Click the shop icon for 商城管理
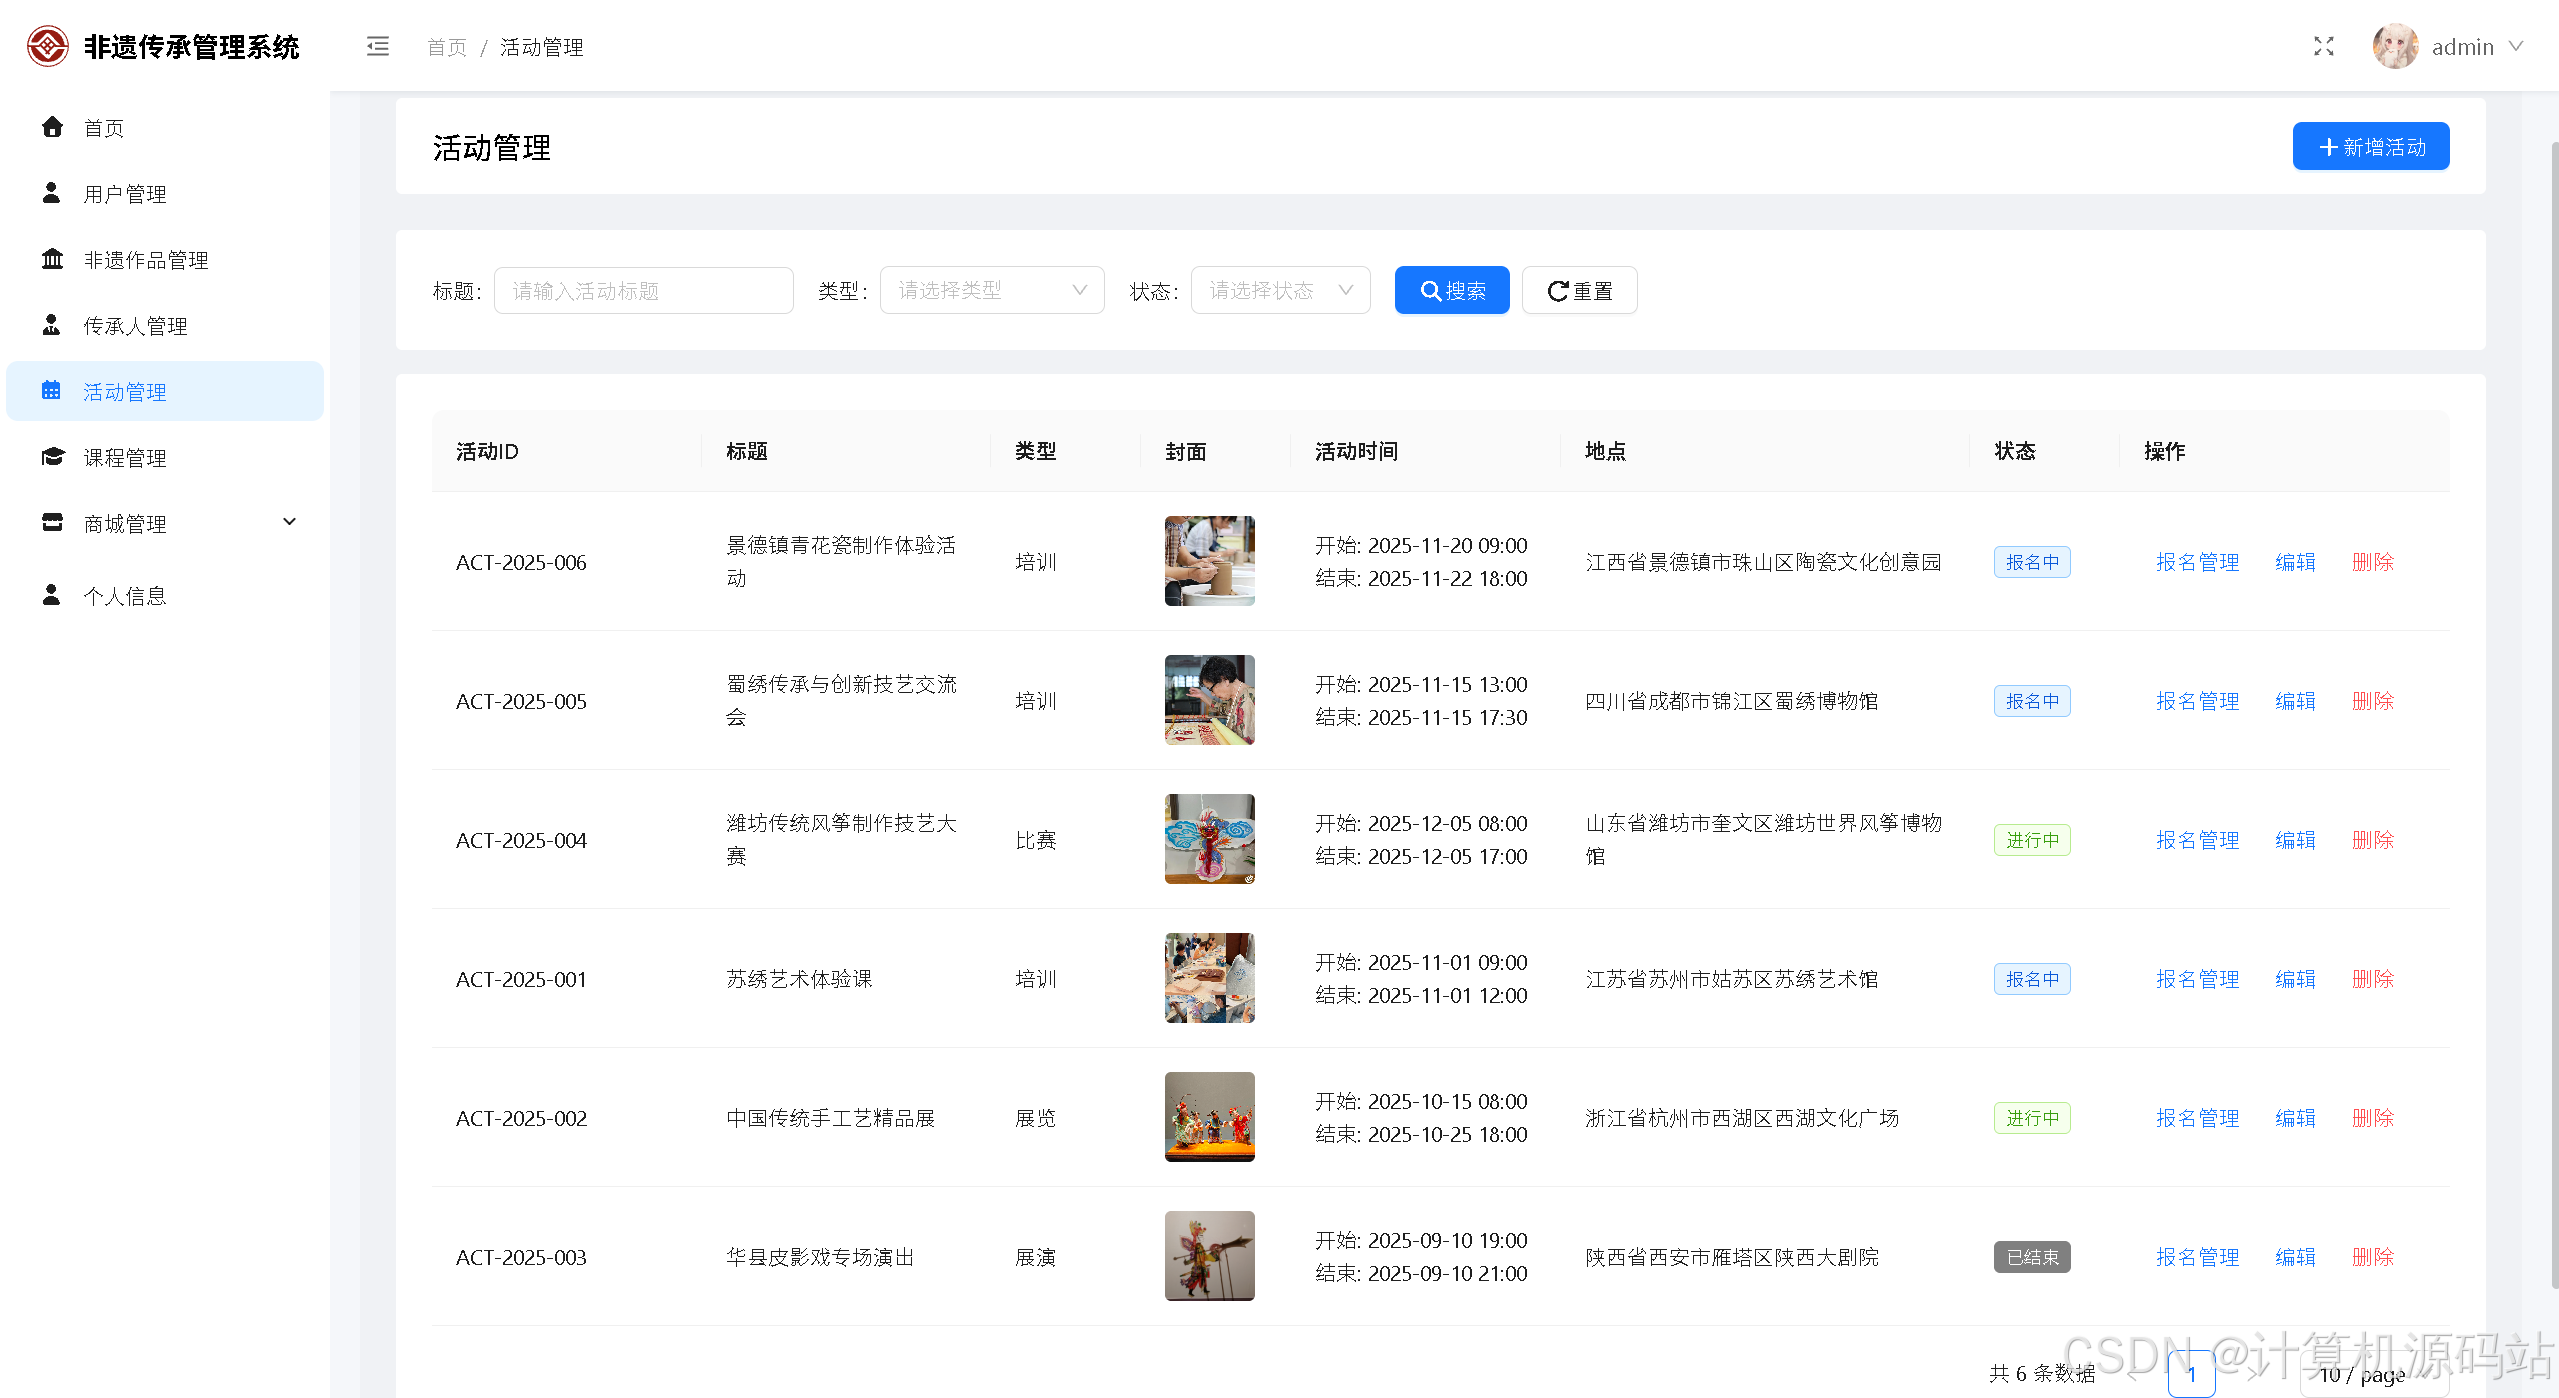The image size is (2559, 1398). pos(52,523)
